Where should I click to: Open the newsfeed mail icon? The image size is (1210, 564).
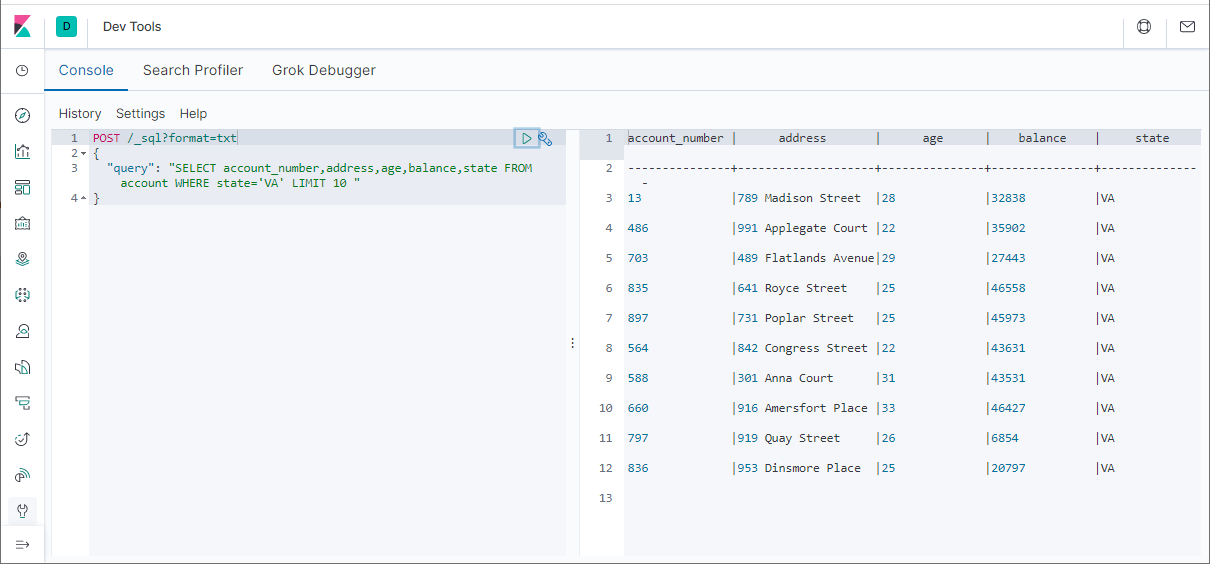(x=1187, y=27)
